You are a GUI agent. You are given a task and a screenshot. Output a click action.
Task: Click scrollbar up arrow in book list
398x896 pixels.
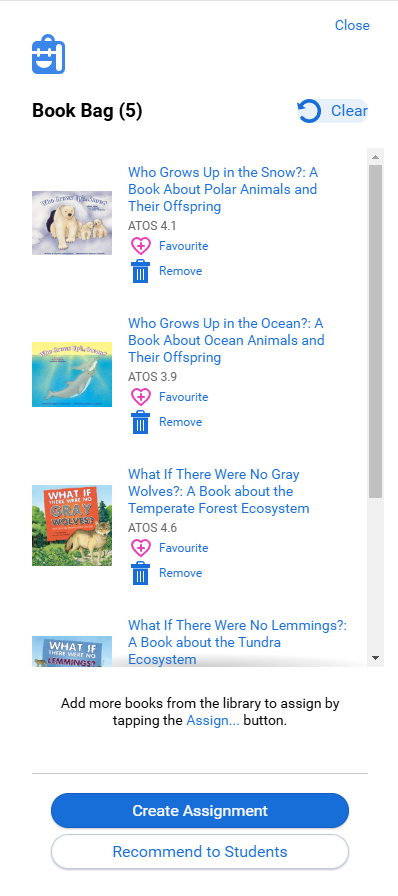pyautogui.click(x=375, y=157)
